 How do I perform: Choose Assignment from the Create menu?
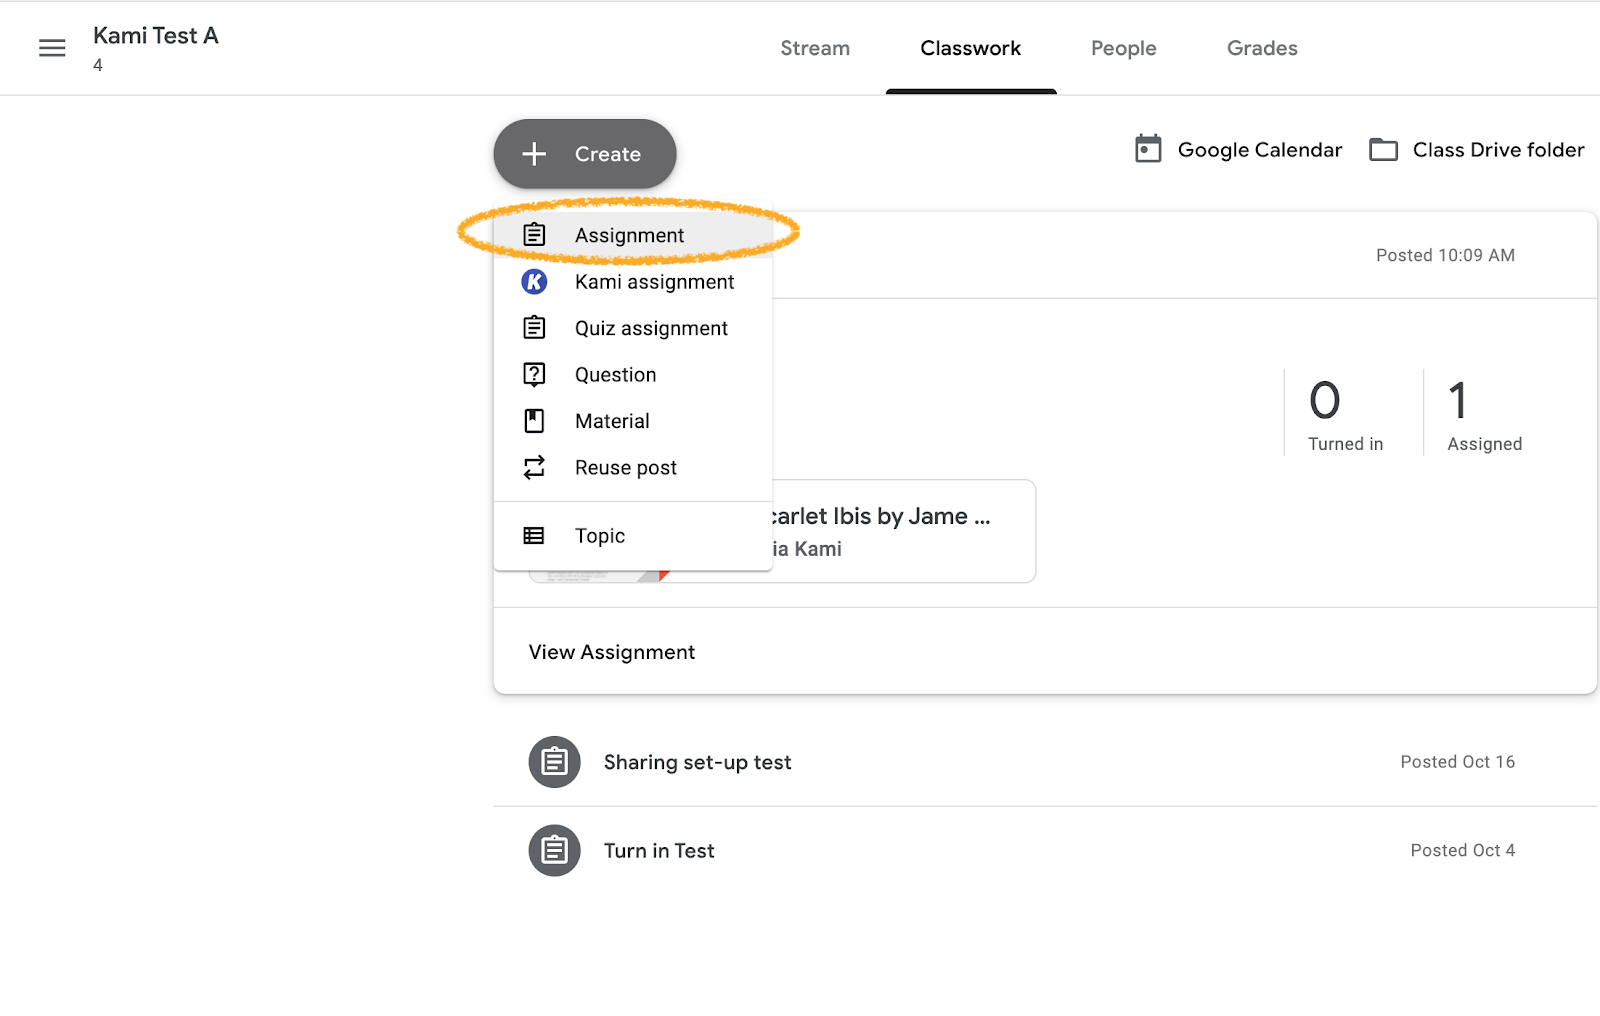click(629, 234)
